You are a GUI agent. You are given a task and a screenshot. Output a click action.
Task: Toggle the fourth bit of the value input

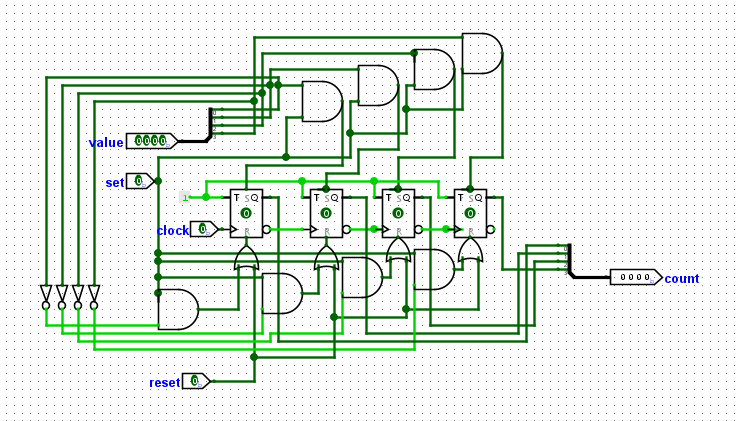point(162,140)
